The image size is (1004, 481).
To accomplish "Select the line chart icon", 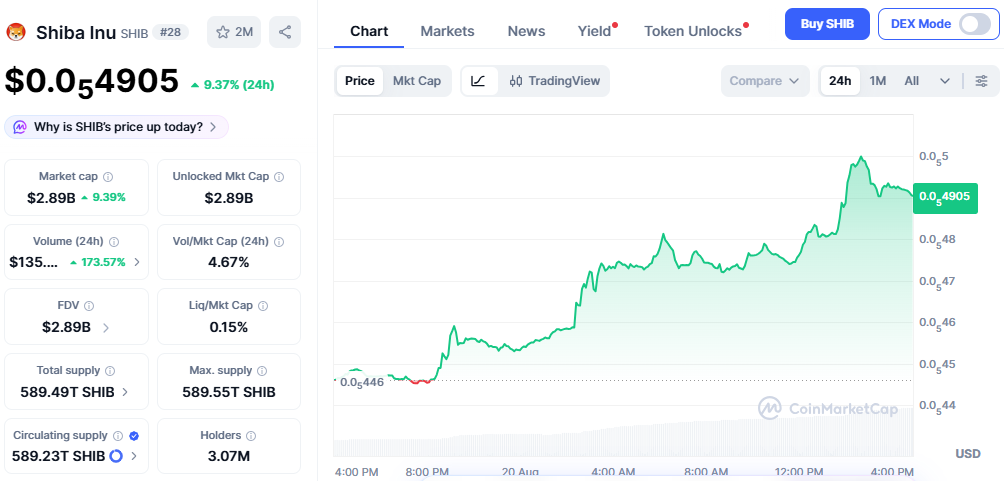I will [x=479, y=81].
